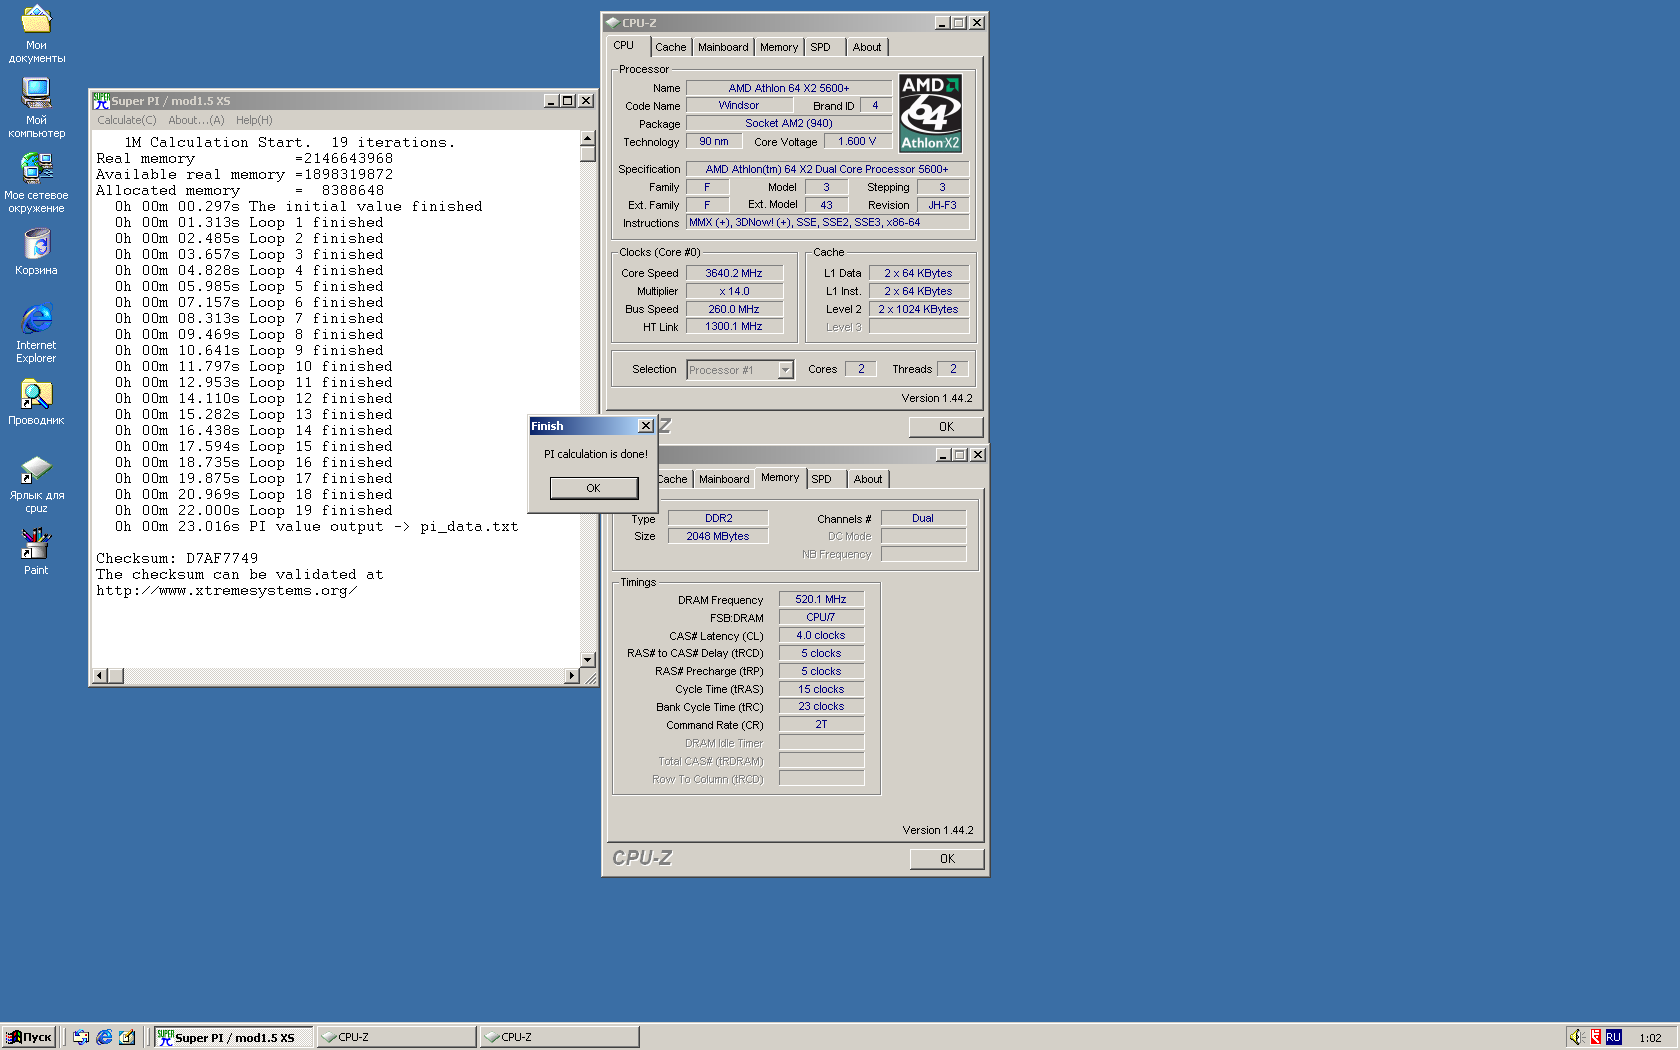Select Cache tab in top CPU-Z
Viewport: 1680px width, 1050px height.
(671, 47)
